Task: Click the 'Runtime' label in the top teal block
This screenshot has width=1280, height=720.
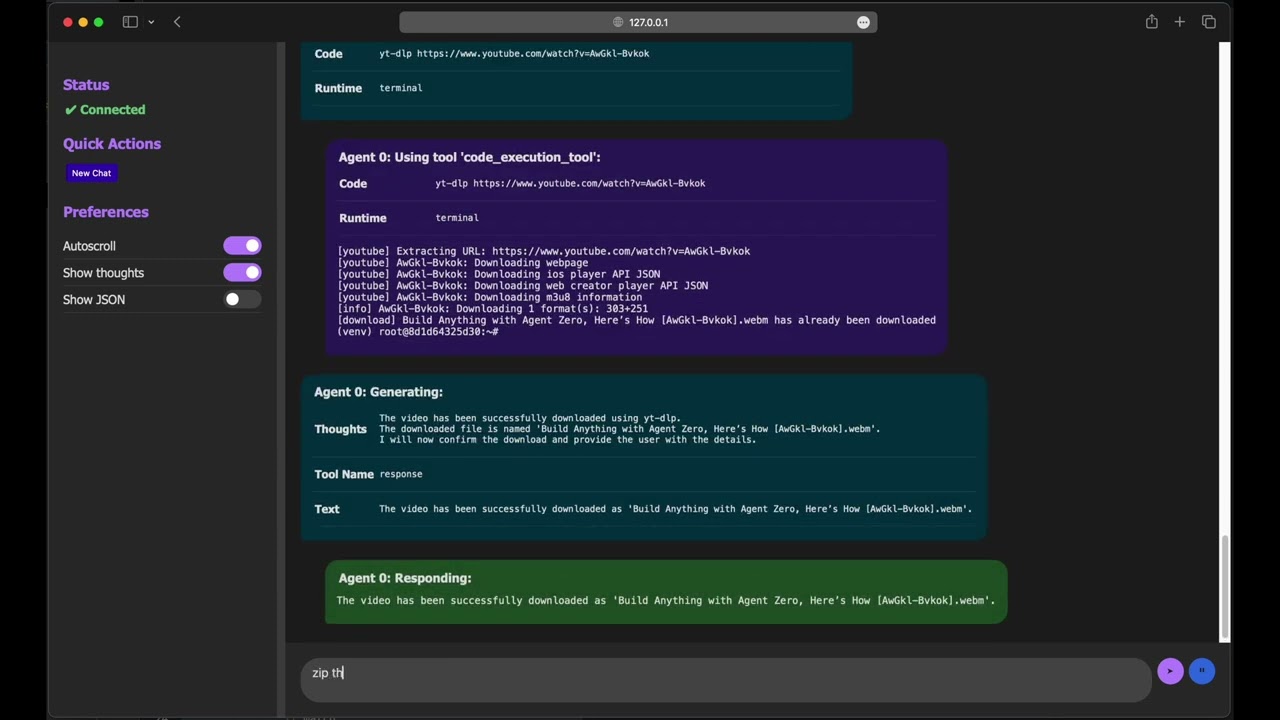Action: pyautogui.click(x=338, y=88)
